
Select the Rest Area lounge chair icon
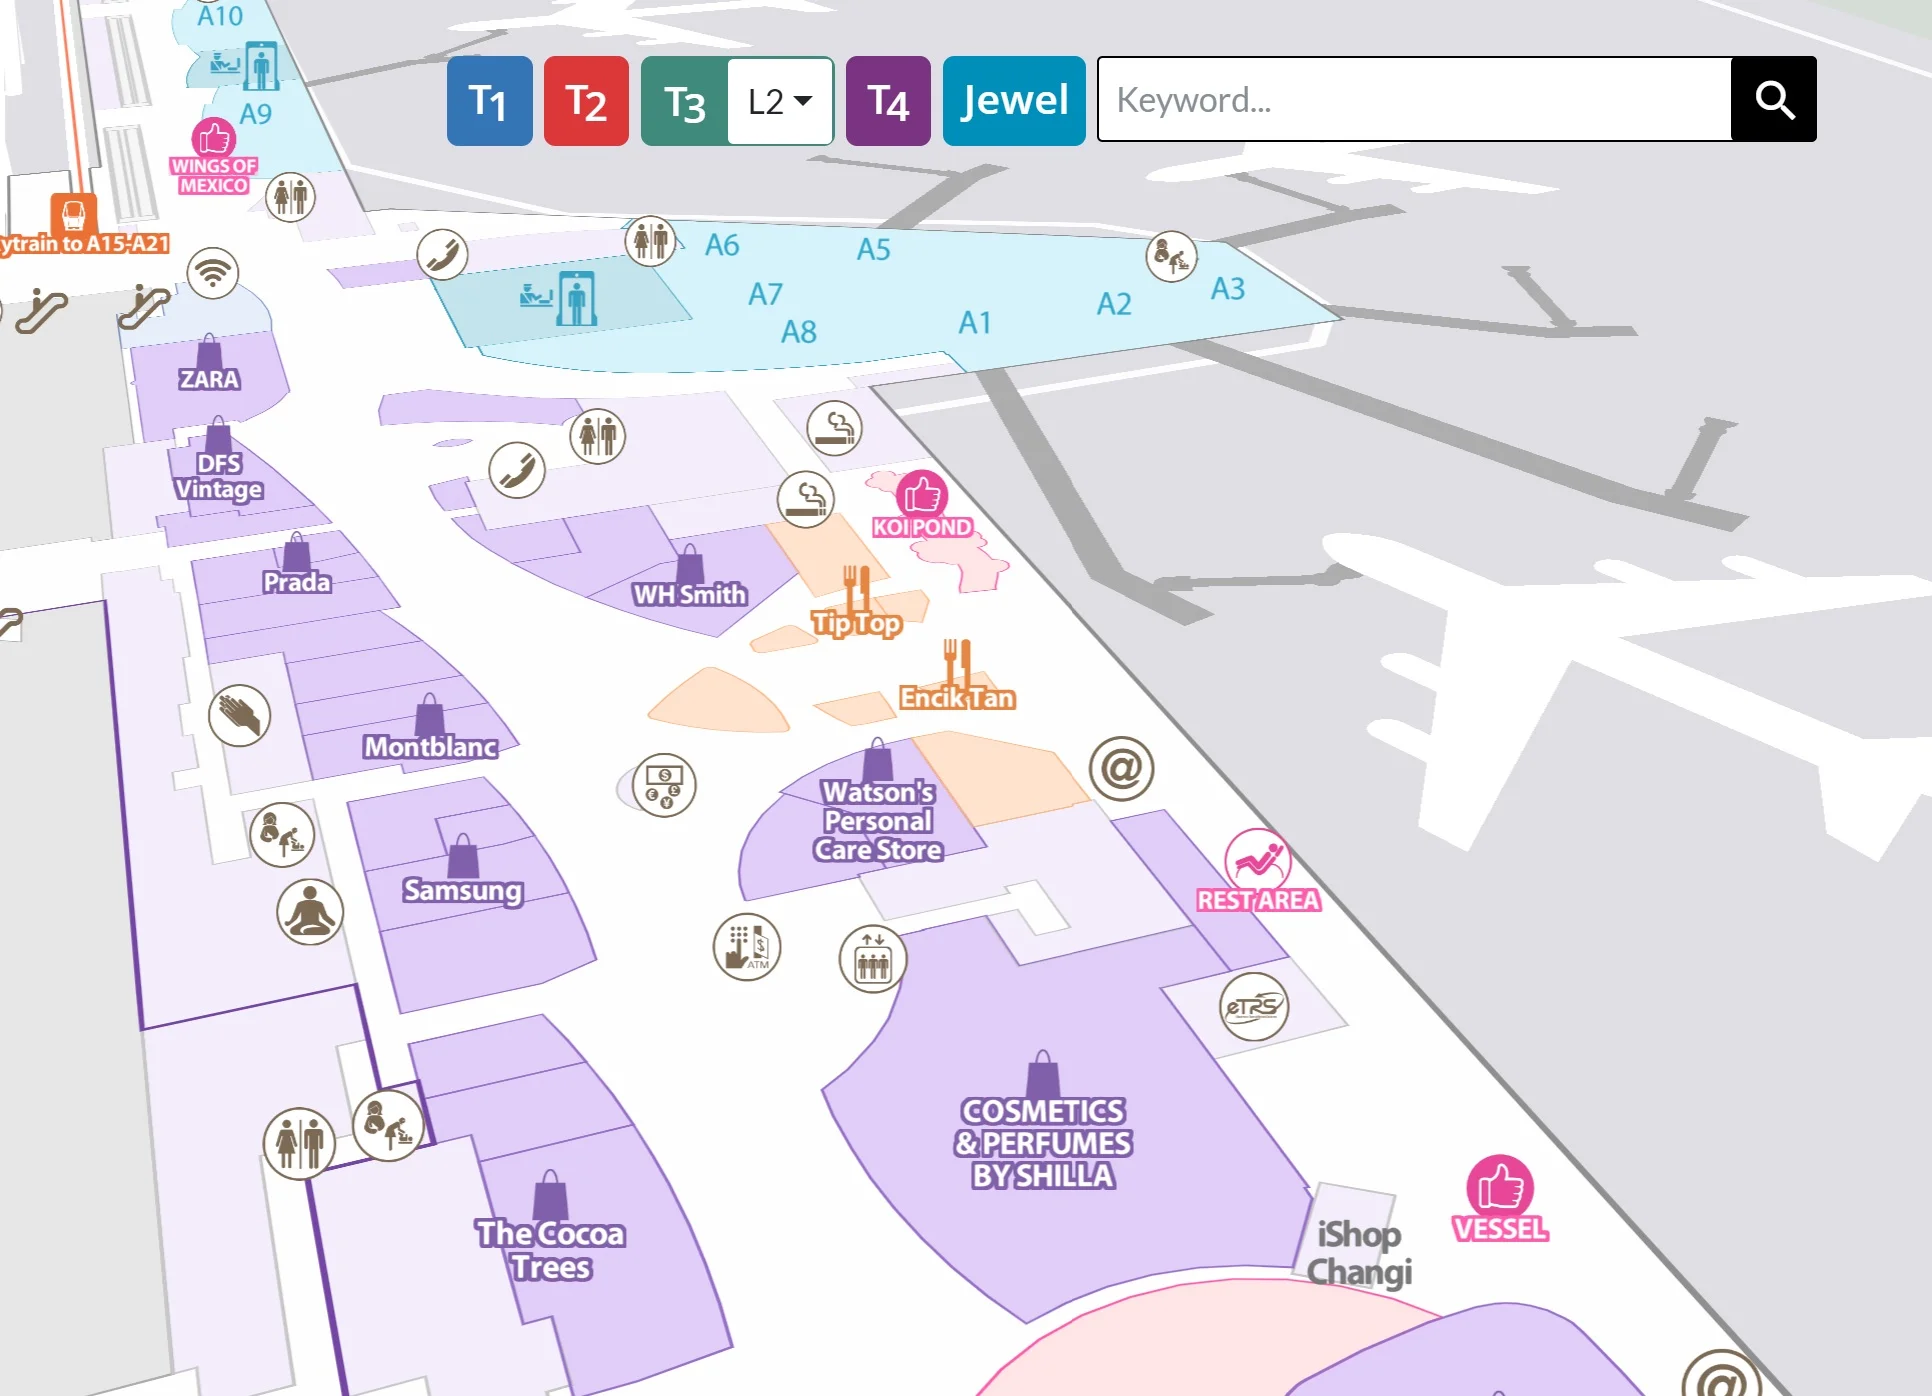click(1258, 859)
